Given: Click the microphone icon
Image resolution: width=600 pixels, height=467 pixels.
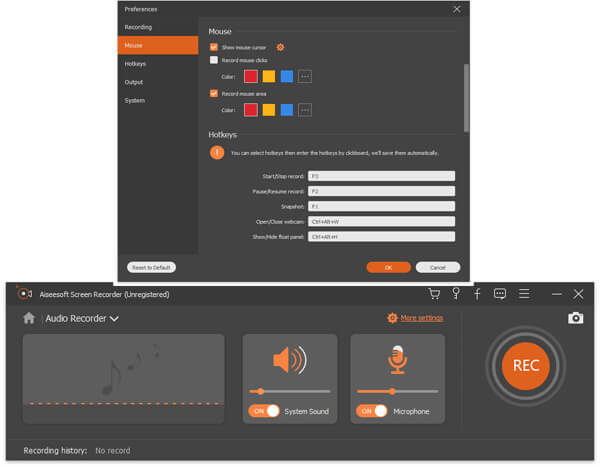Looking at the screenshot, I should point(397,359).
